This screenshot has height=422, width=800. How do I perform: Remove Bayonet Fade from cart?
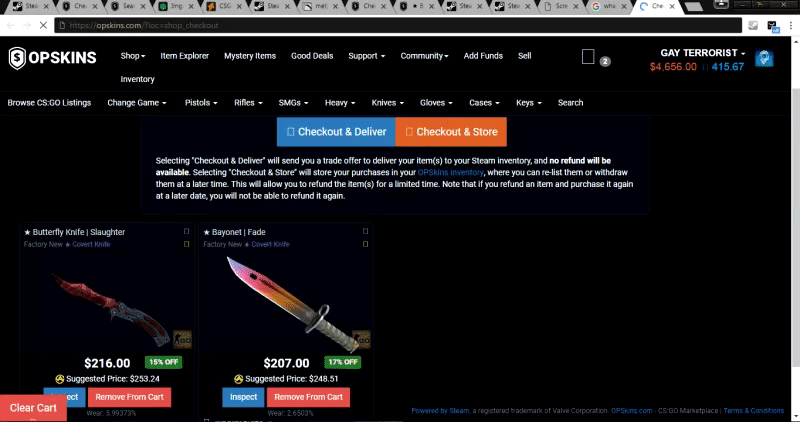point(308,397)
